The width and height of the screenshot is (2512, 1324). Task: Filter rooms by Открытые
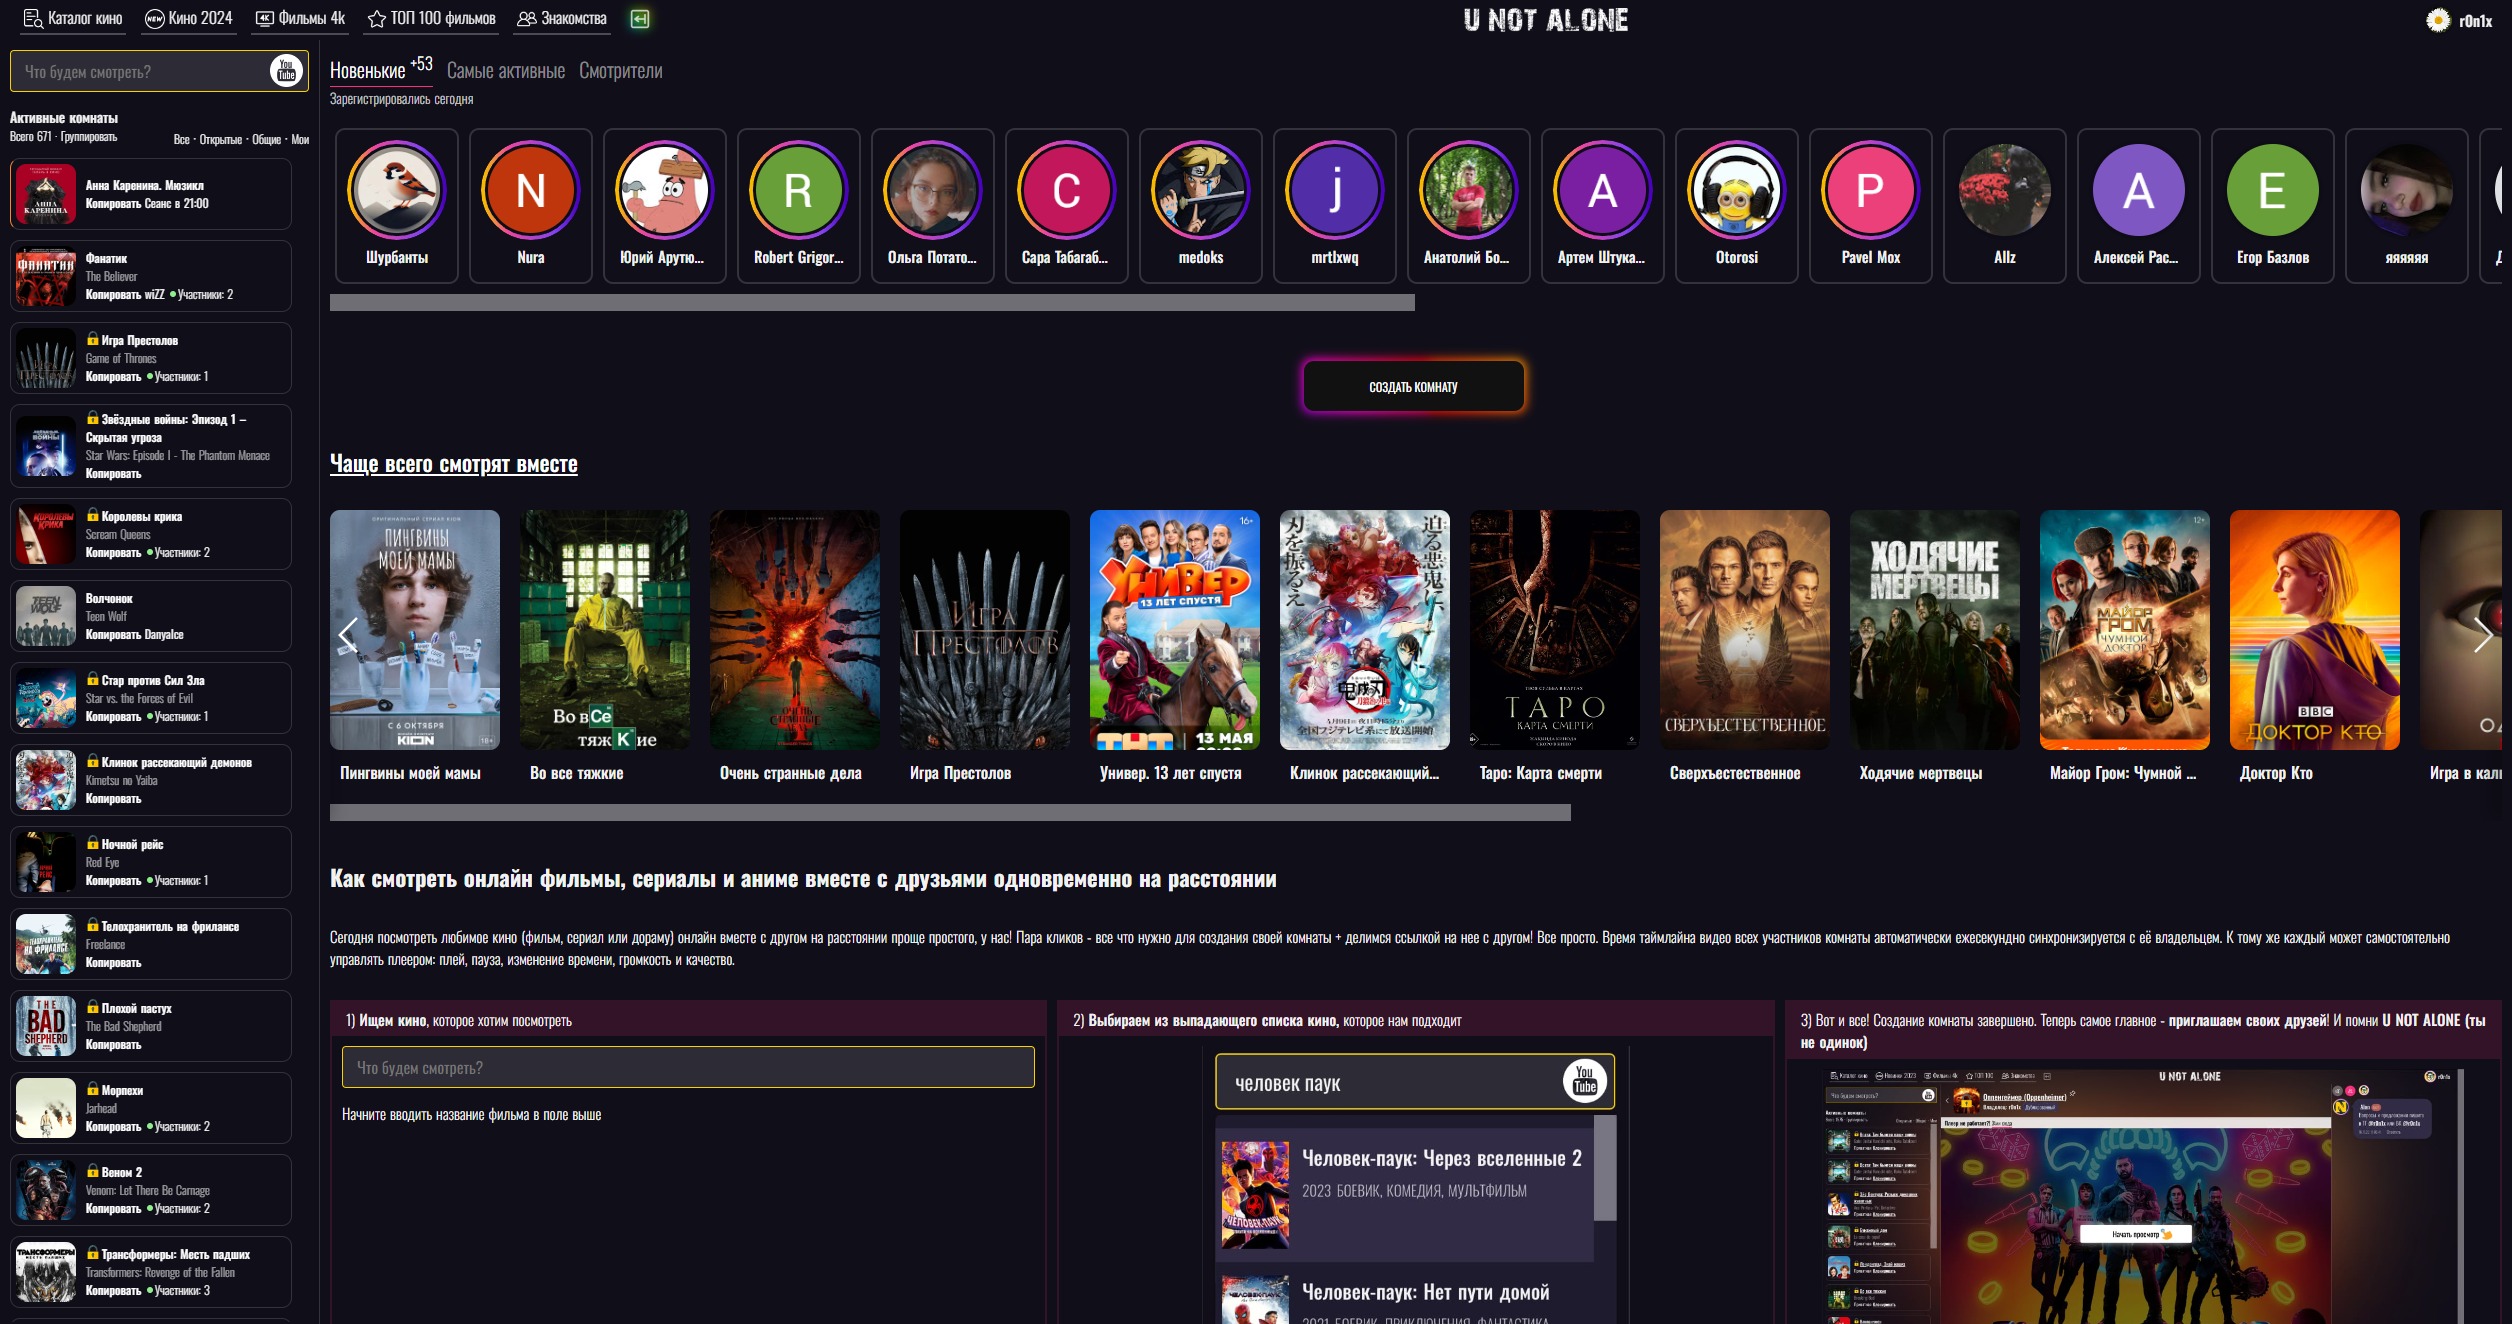coord(221,140)
